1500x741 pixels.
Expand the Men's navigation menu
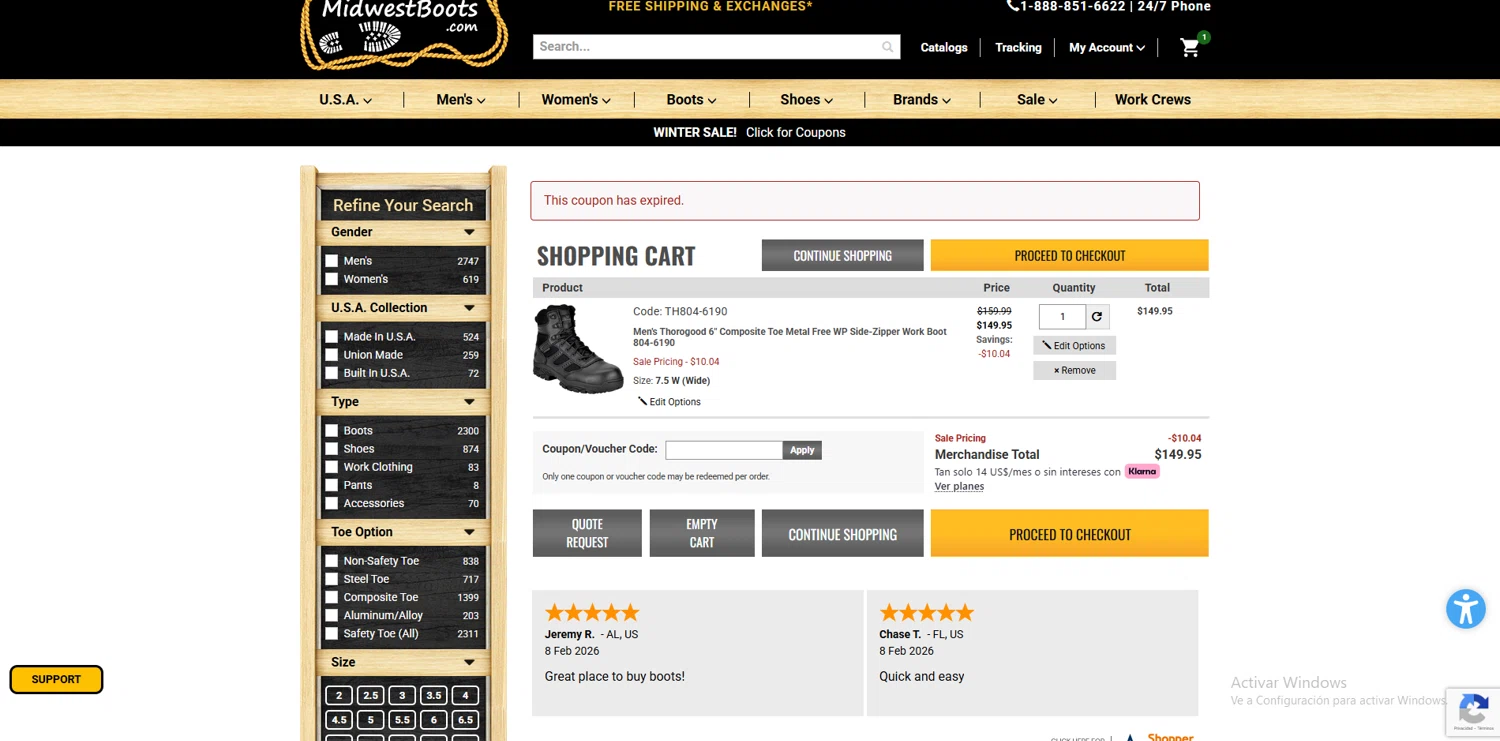461,99
